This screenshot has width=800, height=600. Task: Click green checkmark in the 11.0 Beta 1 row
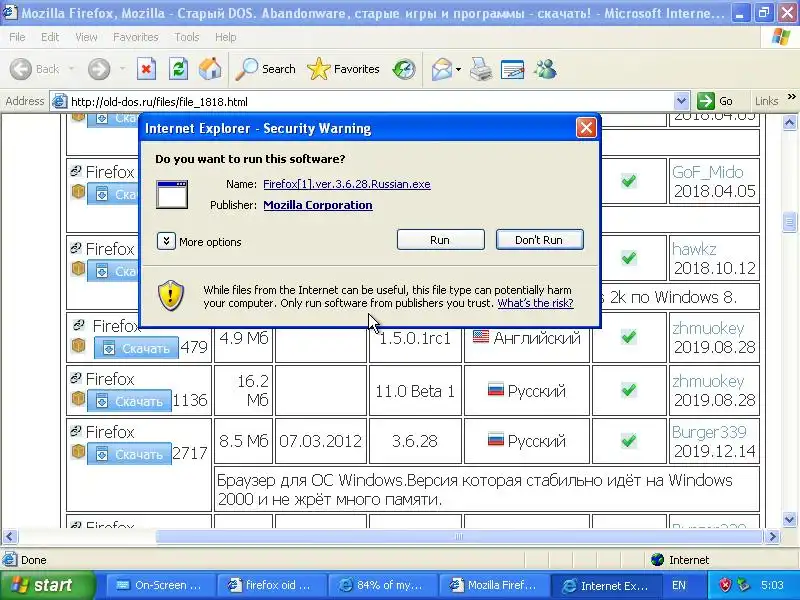(629, 390)
